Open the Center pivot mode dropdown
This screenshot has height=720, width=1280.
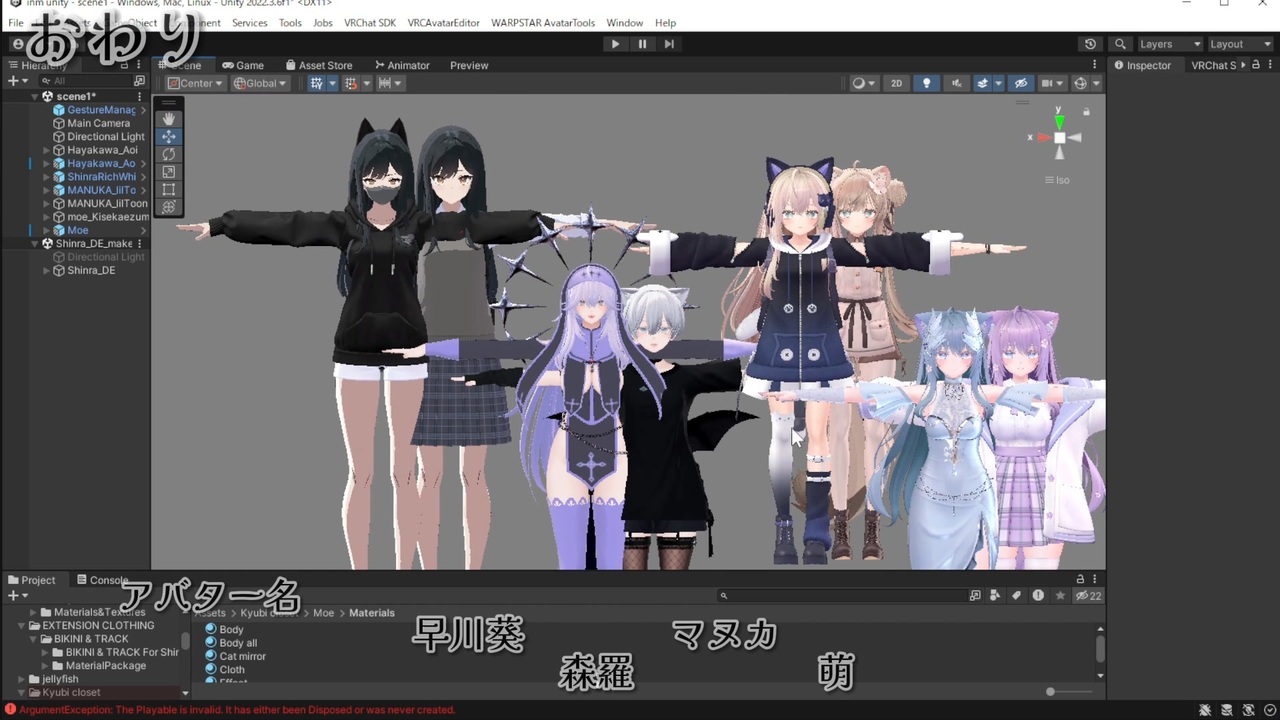[x=196, y=83]
